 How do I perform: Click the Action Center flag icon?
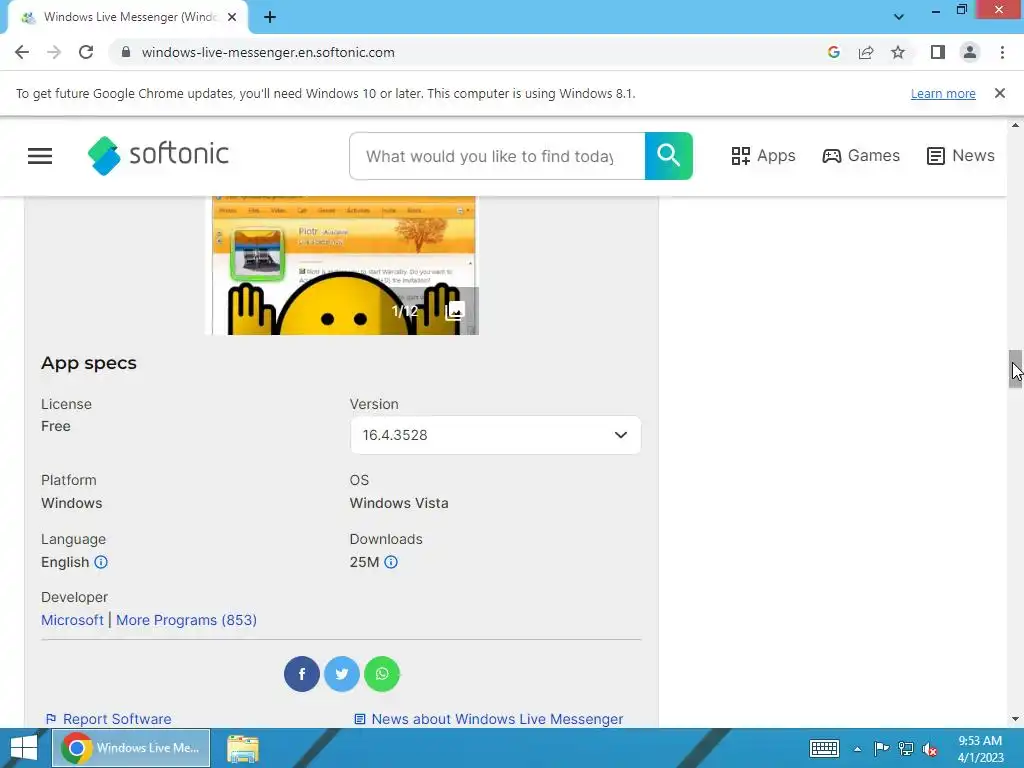[881, 748]
